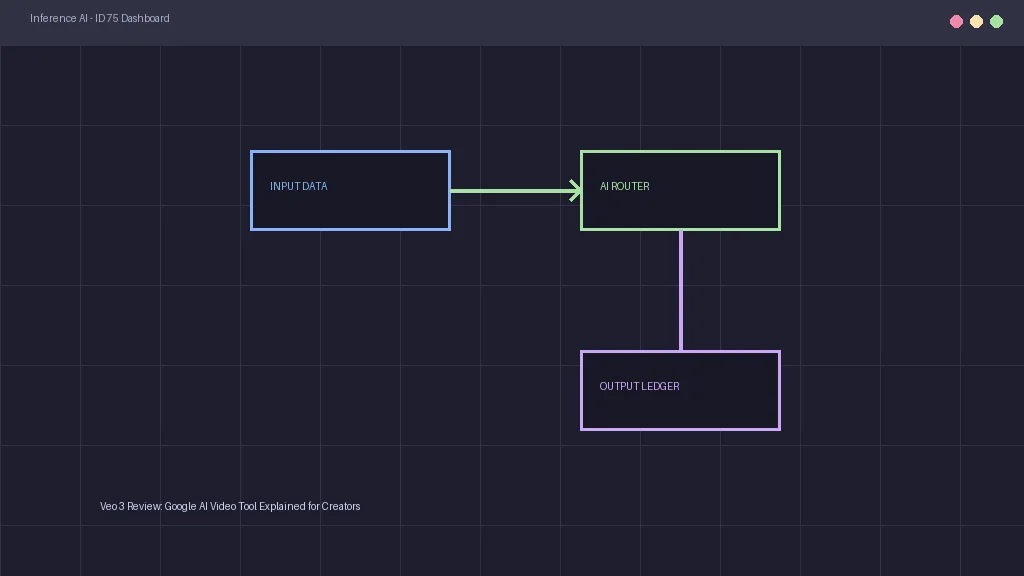This screenshot has width=1024, height=576.
Task: Click the title 'Inference AI - ID 75 Dashboard'
Action: click(100, 18)
